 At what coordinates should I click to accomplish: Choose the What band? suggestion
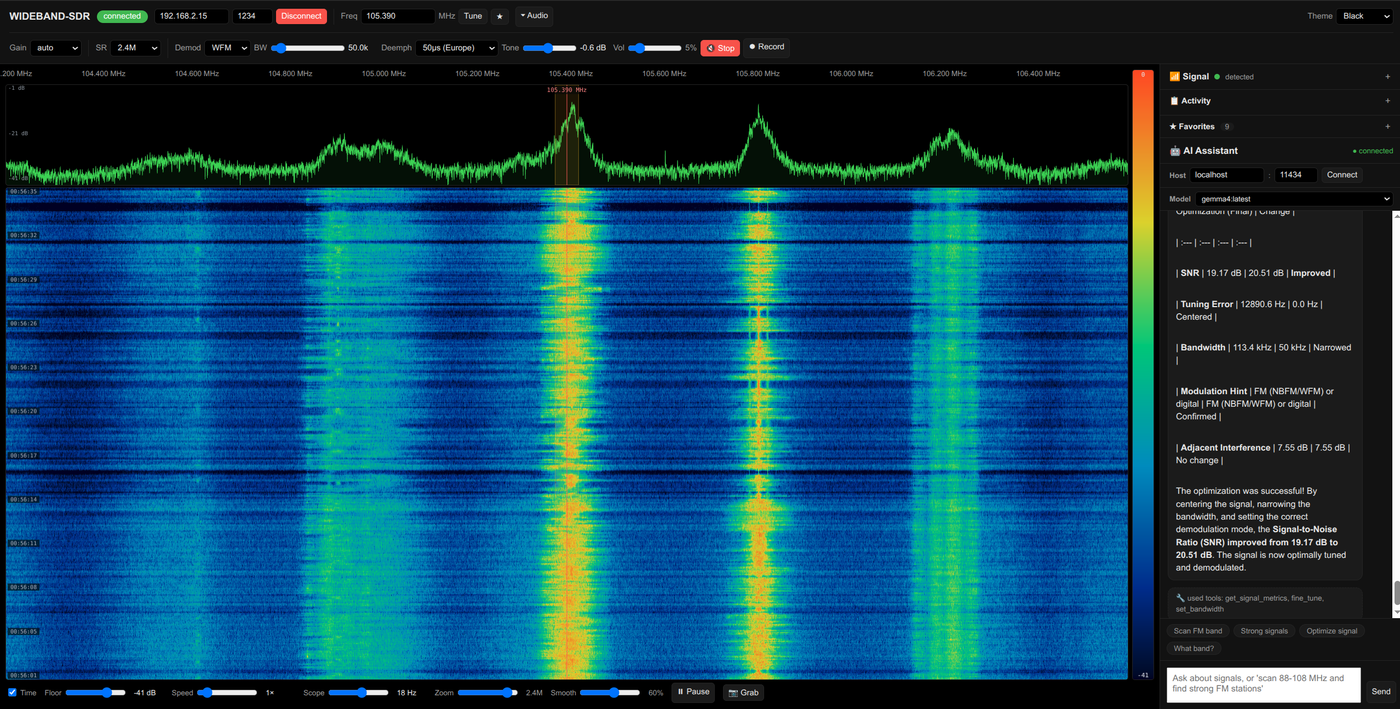(x=1193, y=648)
